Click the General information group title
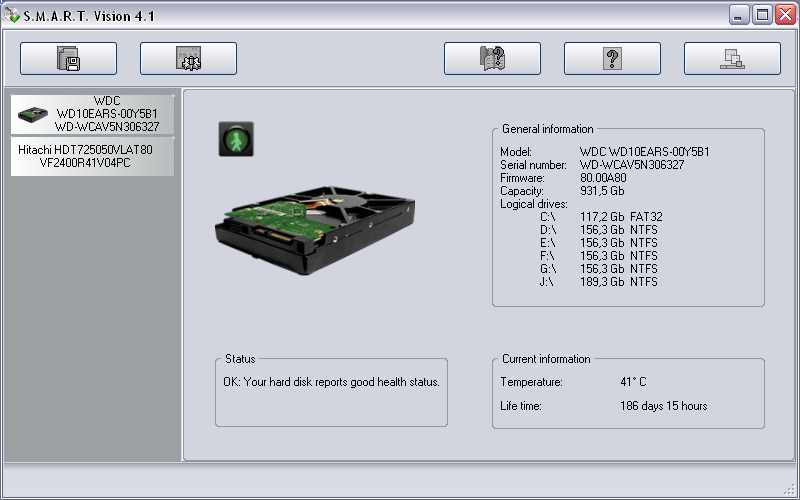 tap(547, 129)
